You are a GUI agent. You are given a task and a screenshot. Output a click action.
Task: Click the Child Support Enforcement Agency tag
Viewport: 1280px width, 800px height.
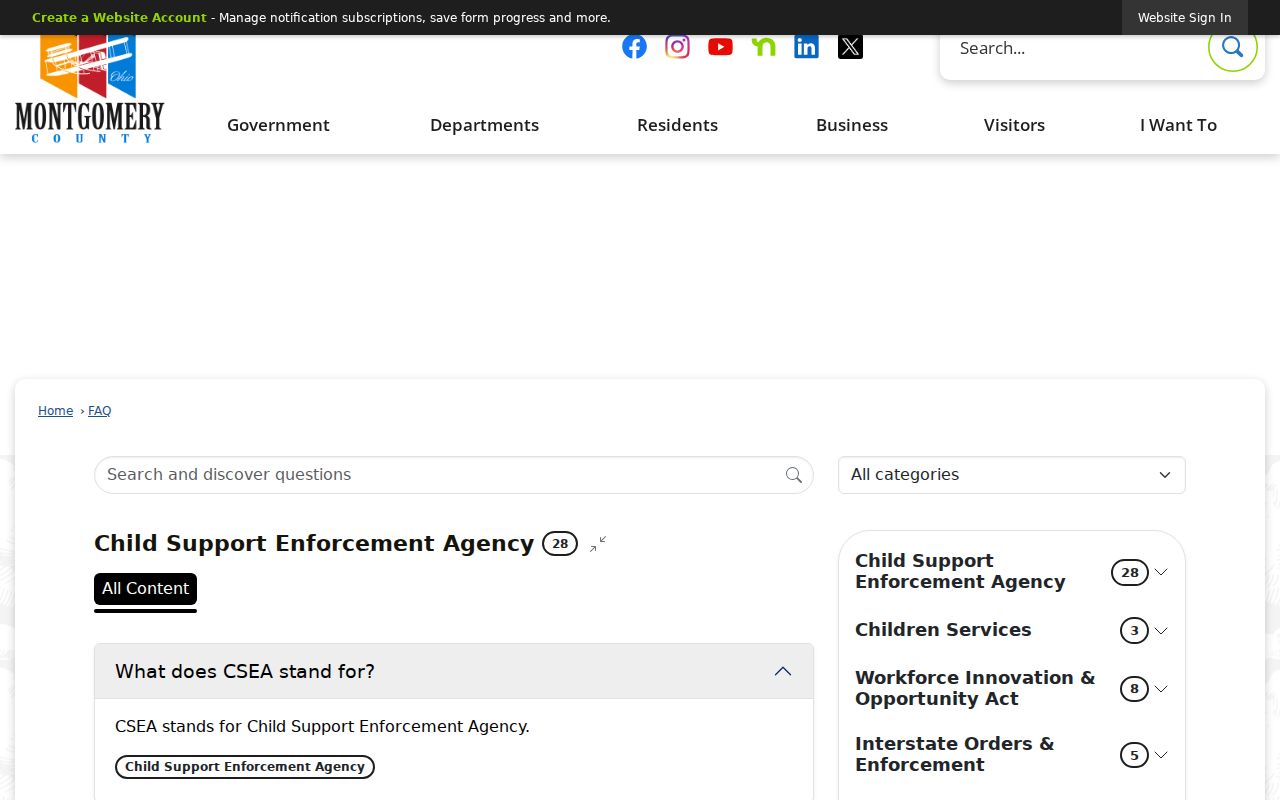pyautogui.click(x=245, y=767)
